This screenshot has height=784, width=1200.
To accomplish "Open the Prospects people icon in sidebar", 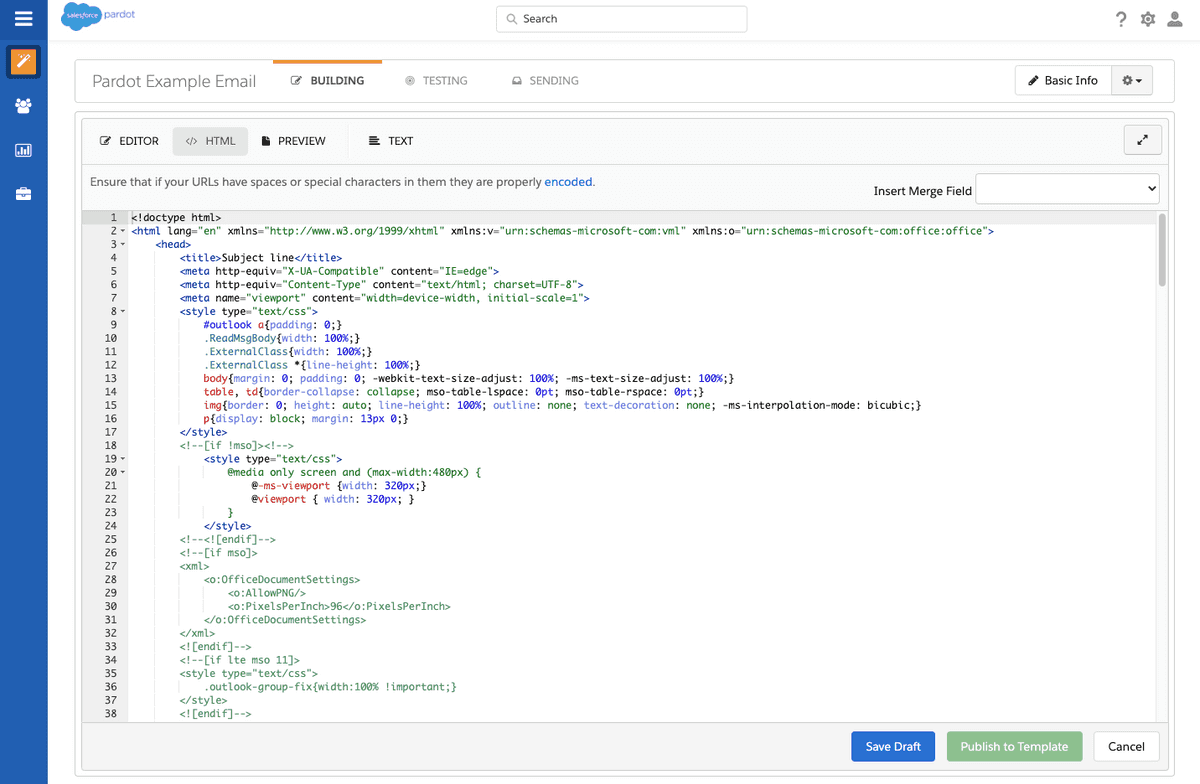I will (x=24, y=106).
